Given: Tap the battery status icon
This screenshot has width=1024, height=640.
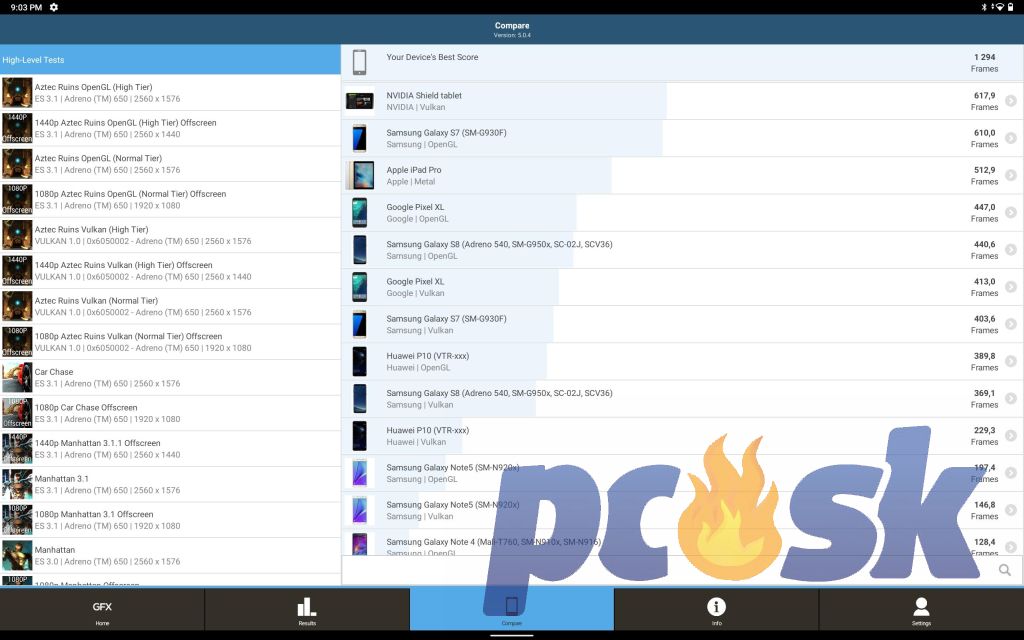Looking at the screenshot, I should click(x=1011, y=7).
